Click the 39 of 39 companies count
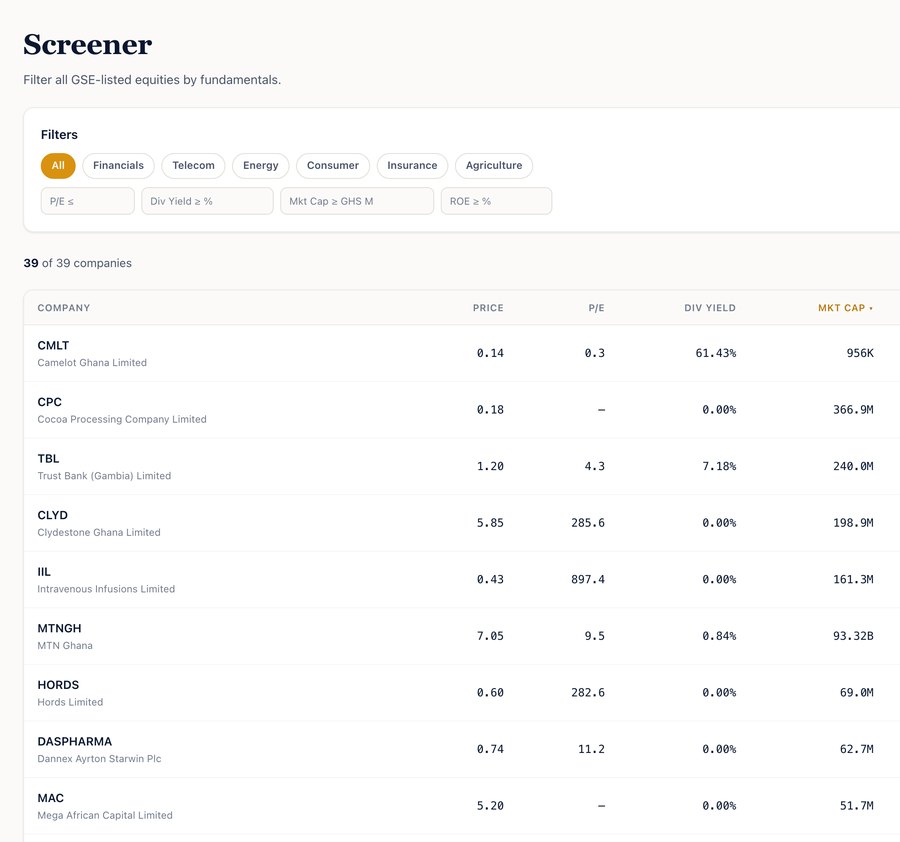Screen dimensions: 900x842 coord(77,263)
